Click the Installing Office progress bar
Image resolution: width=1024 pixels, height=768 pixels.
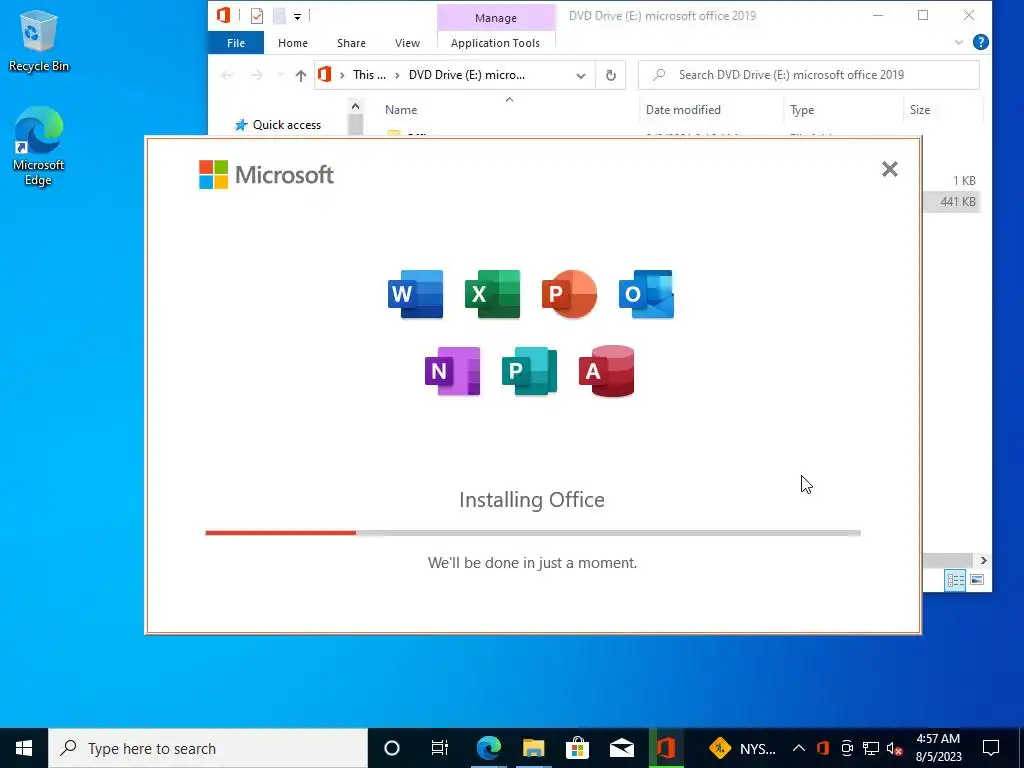click(533, 533)
